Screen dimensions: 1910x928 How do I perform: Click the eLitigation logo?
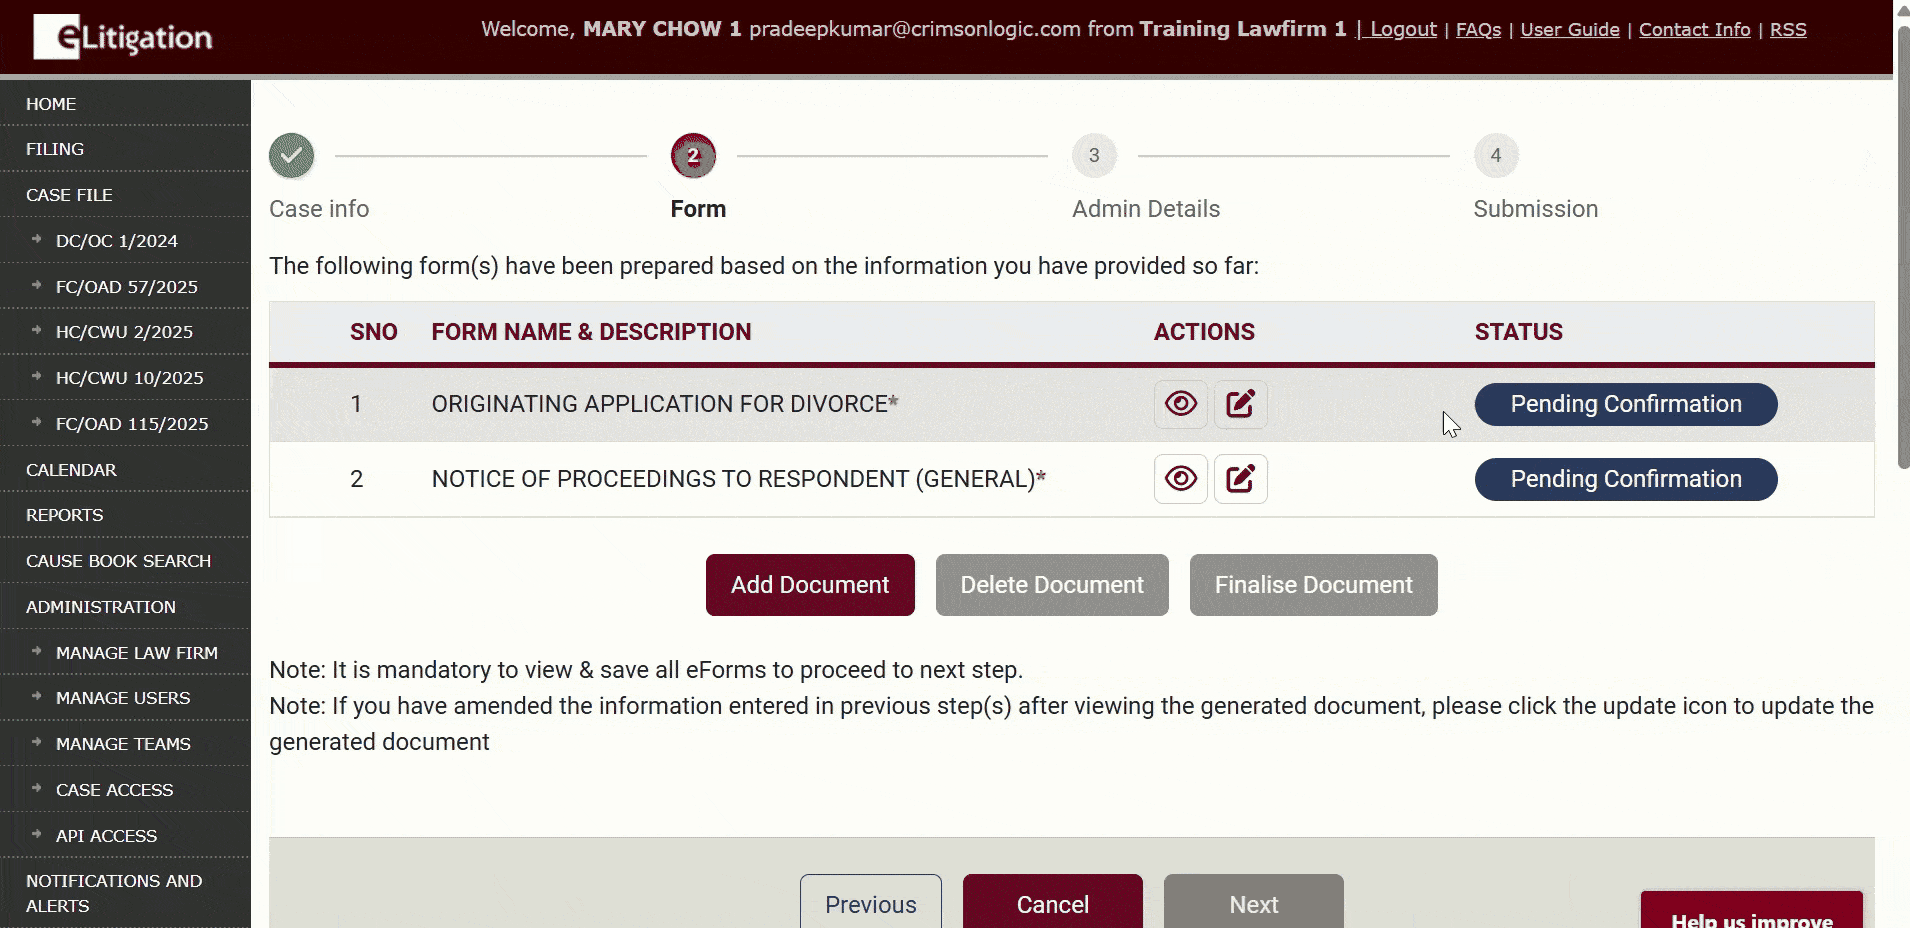[123, 37]
